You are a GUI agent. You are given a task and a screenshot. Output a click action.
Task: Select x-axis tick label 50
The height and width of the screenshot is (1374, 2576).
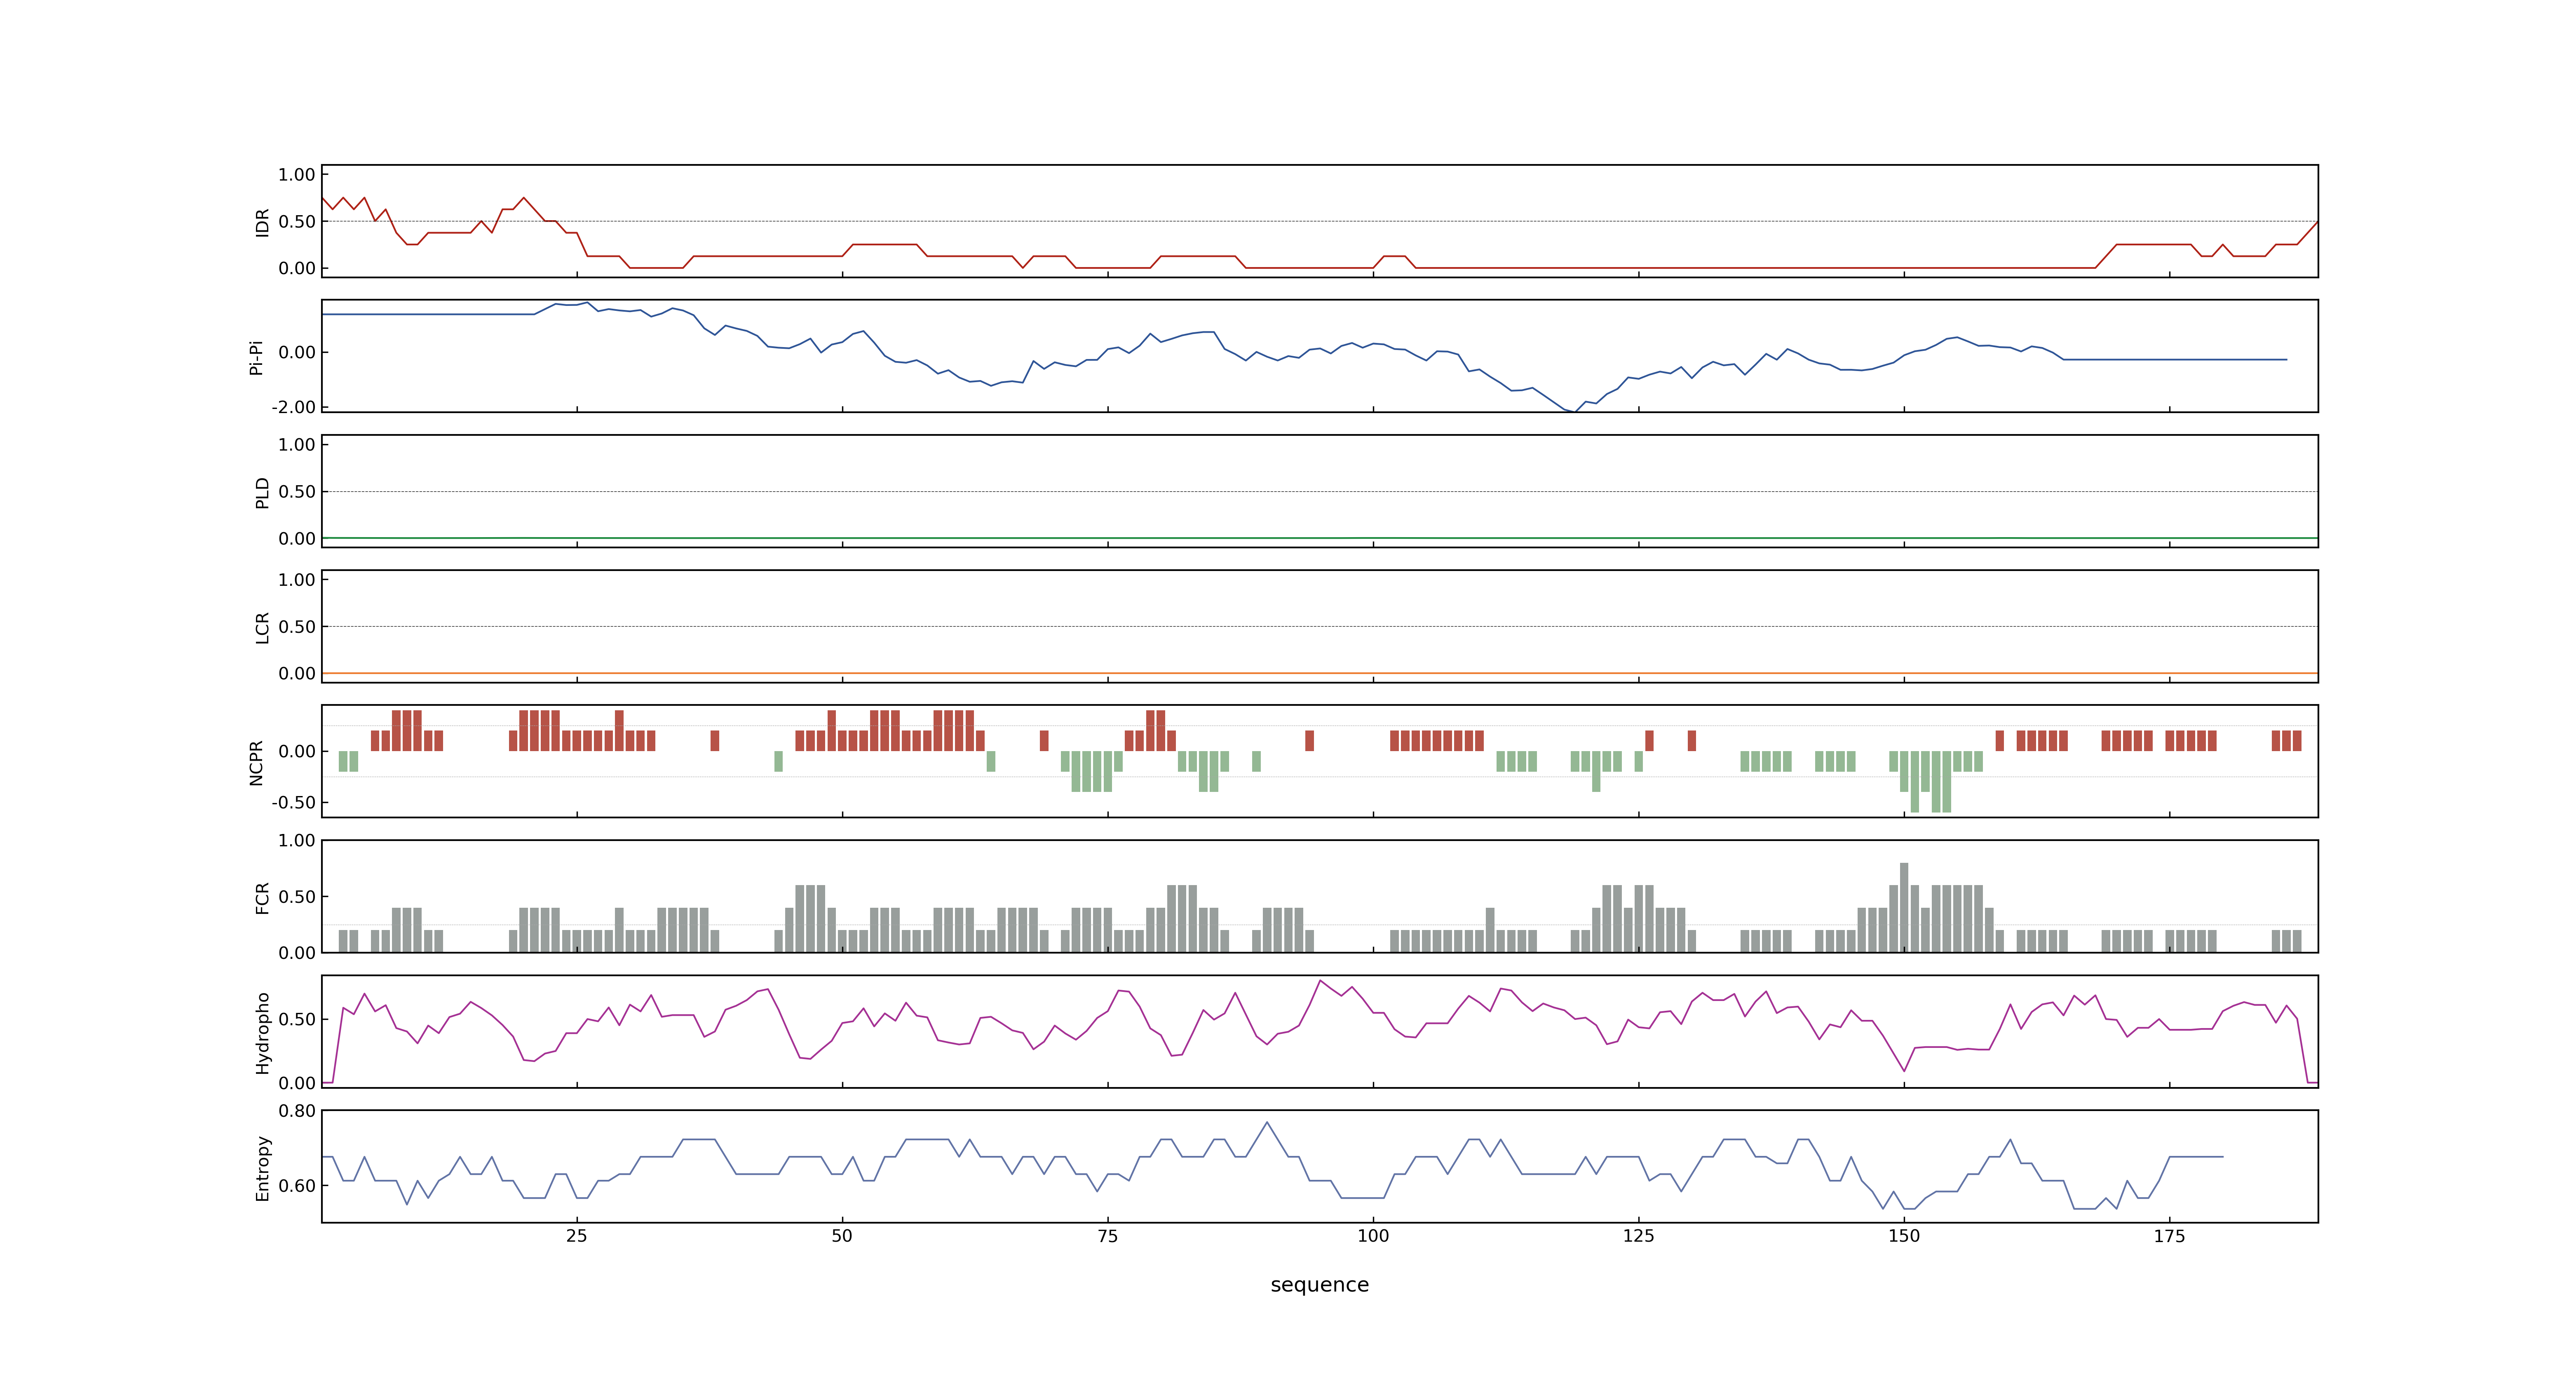pos(842,1237)
